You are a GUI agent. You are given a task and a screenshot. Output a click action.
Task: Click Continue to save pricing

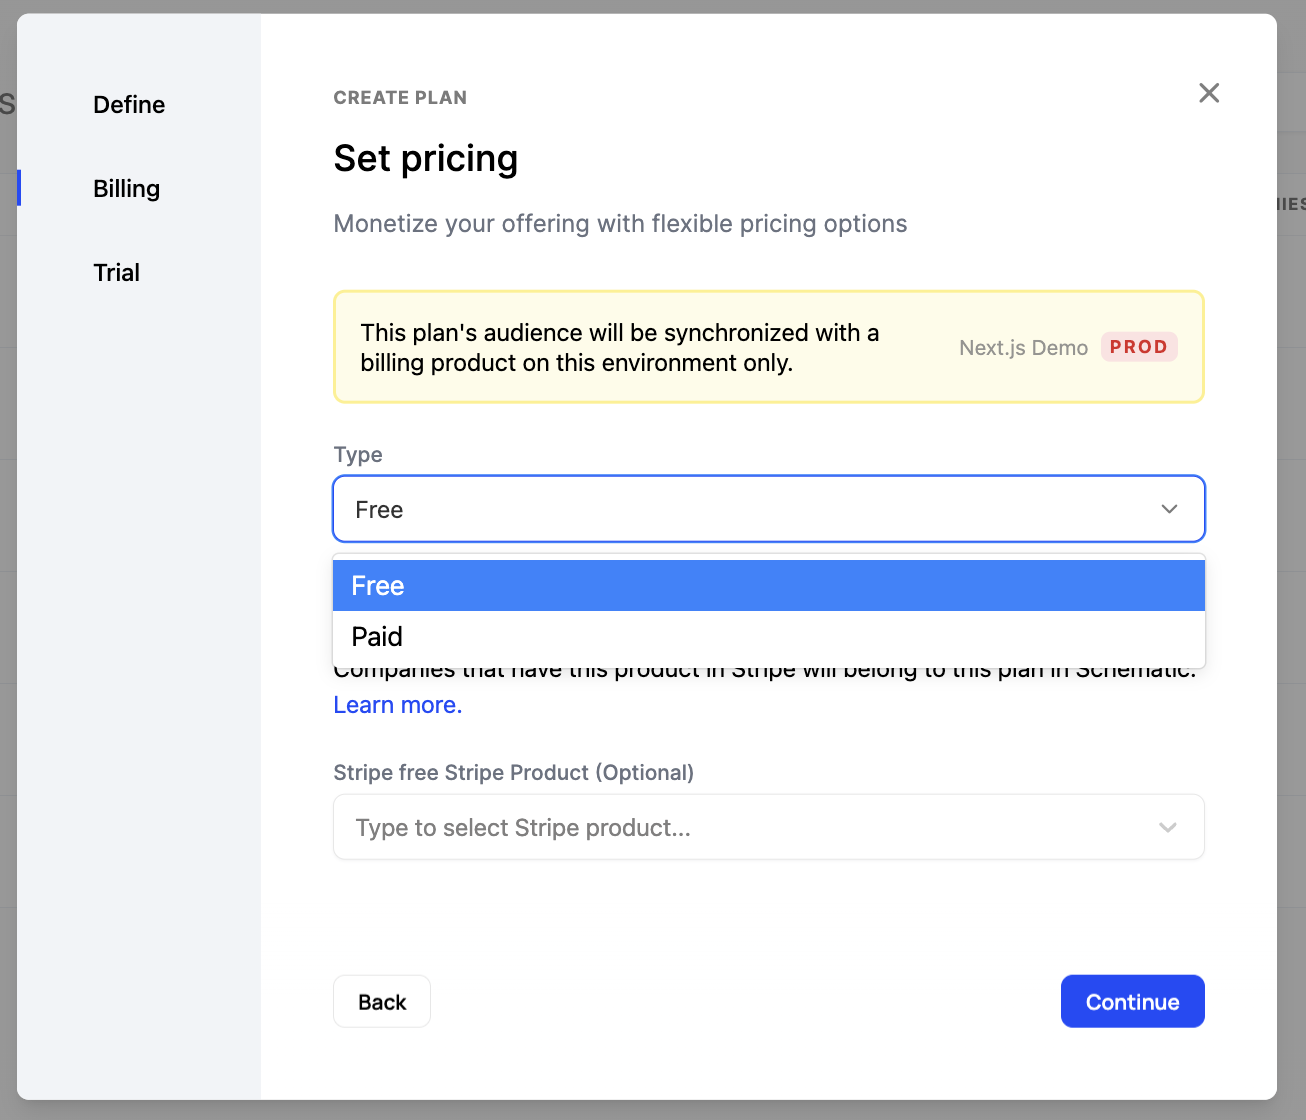(1132, 1001)
